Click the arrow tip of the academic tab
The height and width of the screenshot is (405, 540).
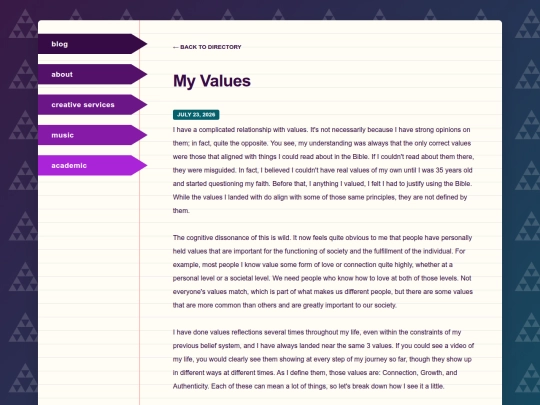pyautogui.click(x=140, y=165)
